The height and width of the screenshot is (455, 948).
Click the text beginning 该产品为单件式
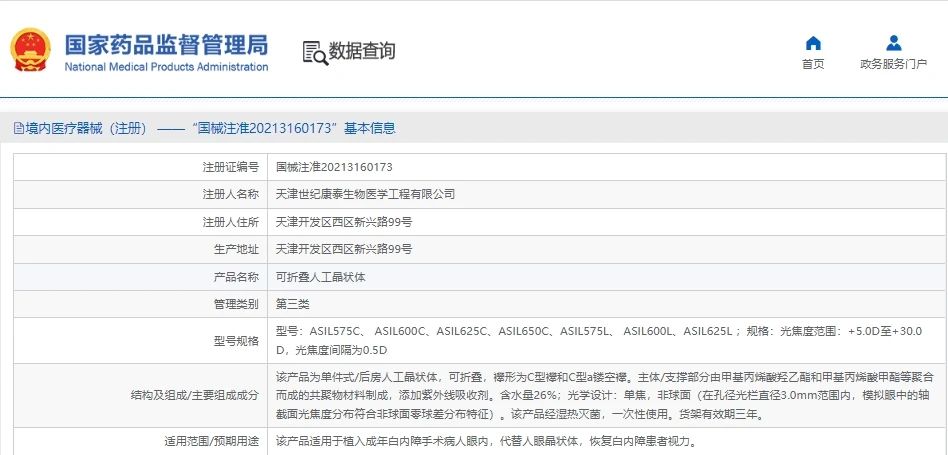click(605, 396)
